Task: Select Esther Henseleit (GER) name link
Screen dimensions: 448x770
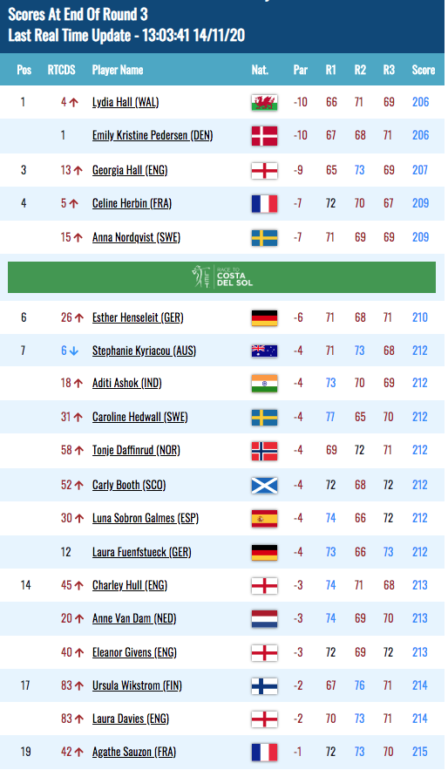Action: tap(138, 318)
